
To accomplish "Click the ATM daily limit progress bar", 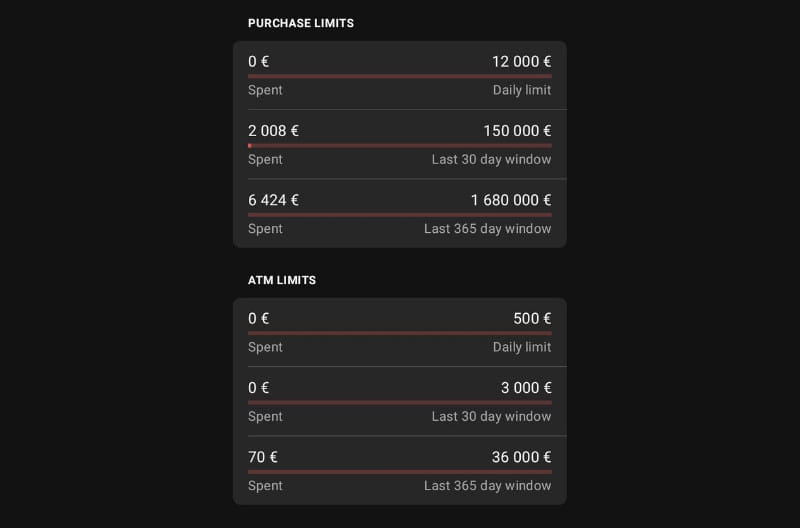I will click(399, 334).
